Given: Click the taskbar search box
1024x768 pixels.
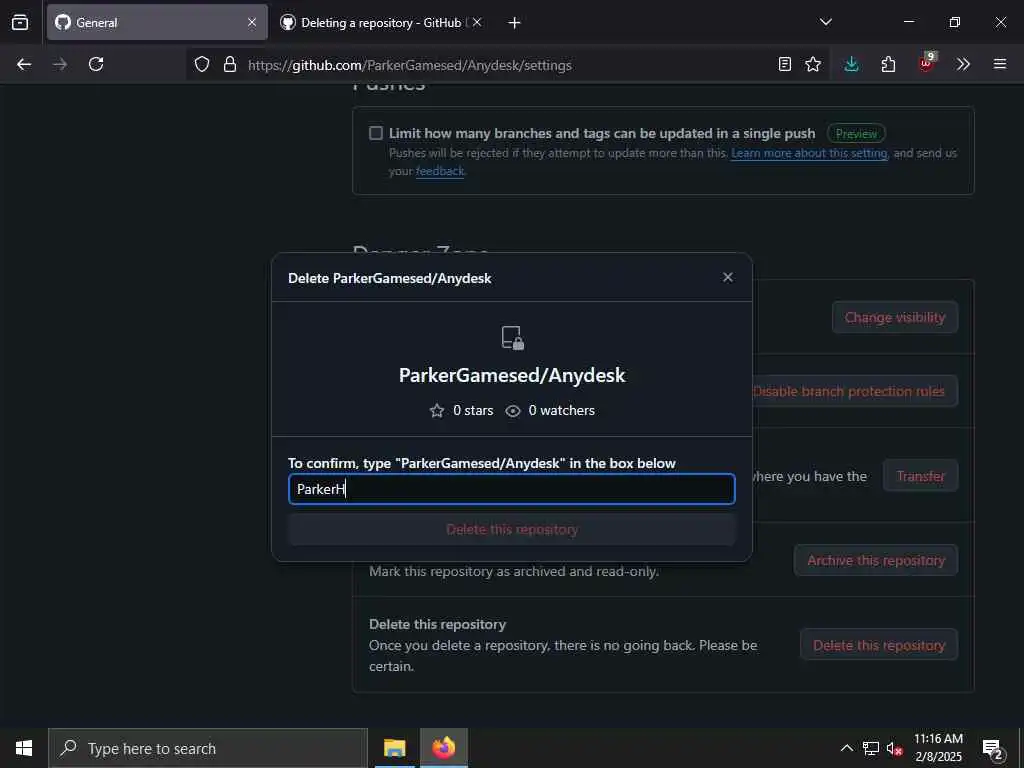Looking at the screenshot, I should coord(208,748).
